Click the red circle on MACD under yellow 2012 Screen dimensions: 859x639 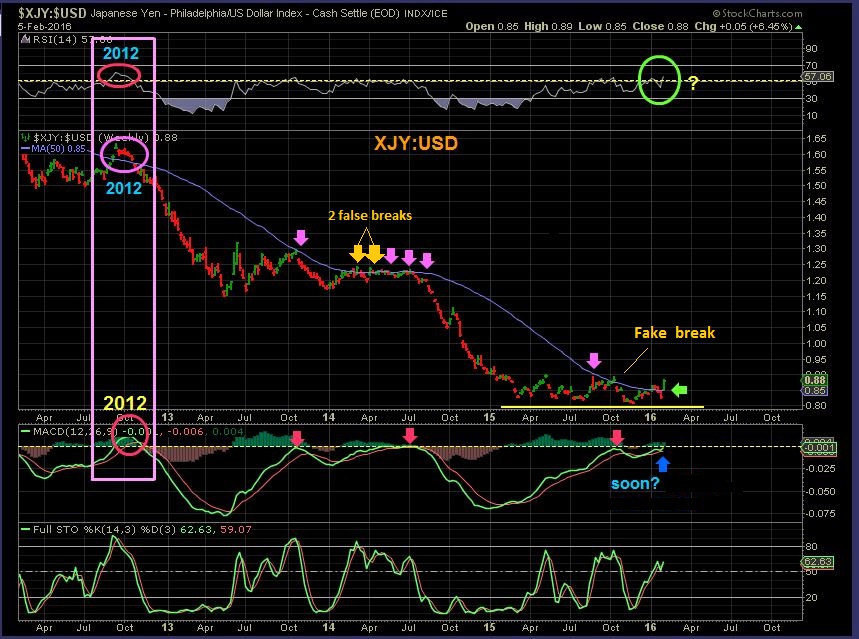coord(130,438)
